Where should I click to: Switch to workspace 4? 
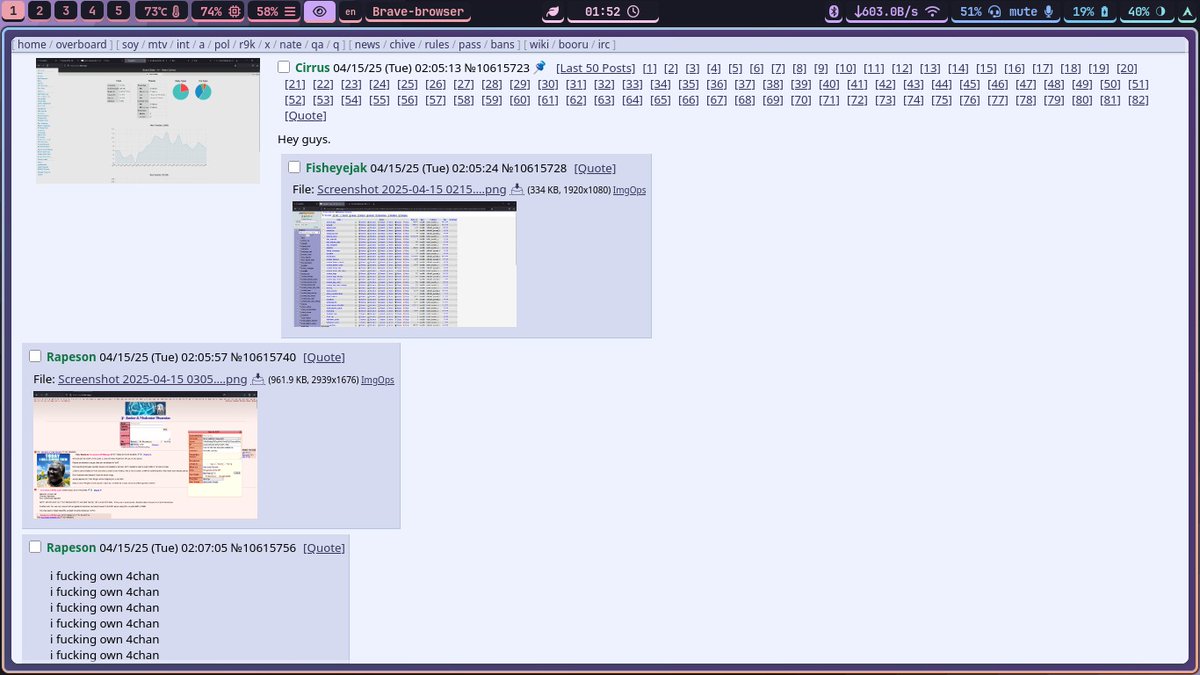tap(92, 11)
